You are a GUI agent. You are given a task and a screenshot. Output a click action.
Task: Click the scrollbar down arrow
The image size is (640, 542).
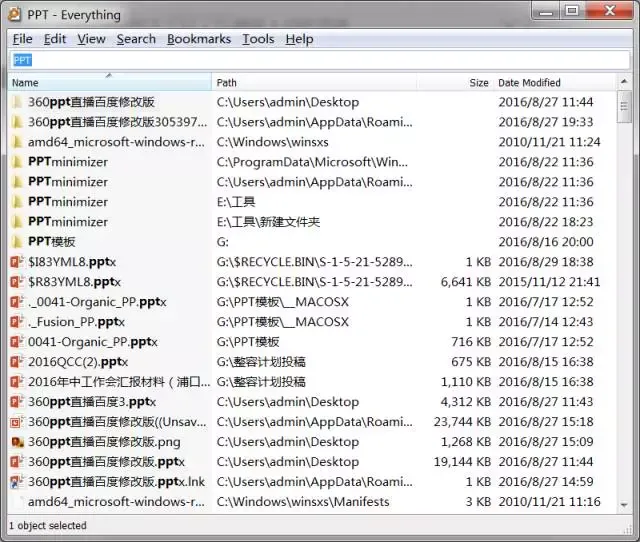pos(624,505)
